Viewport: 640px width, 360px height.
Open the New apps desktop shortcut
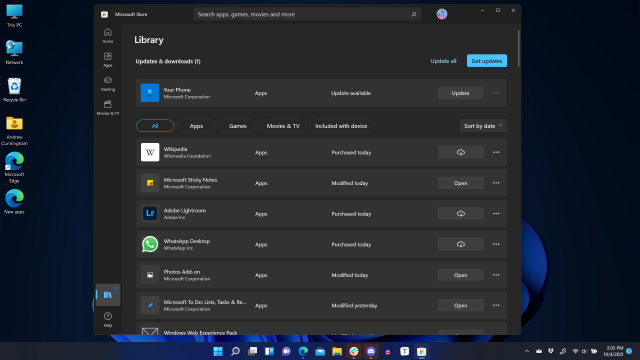click(14, 201)
